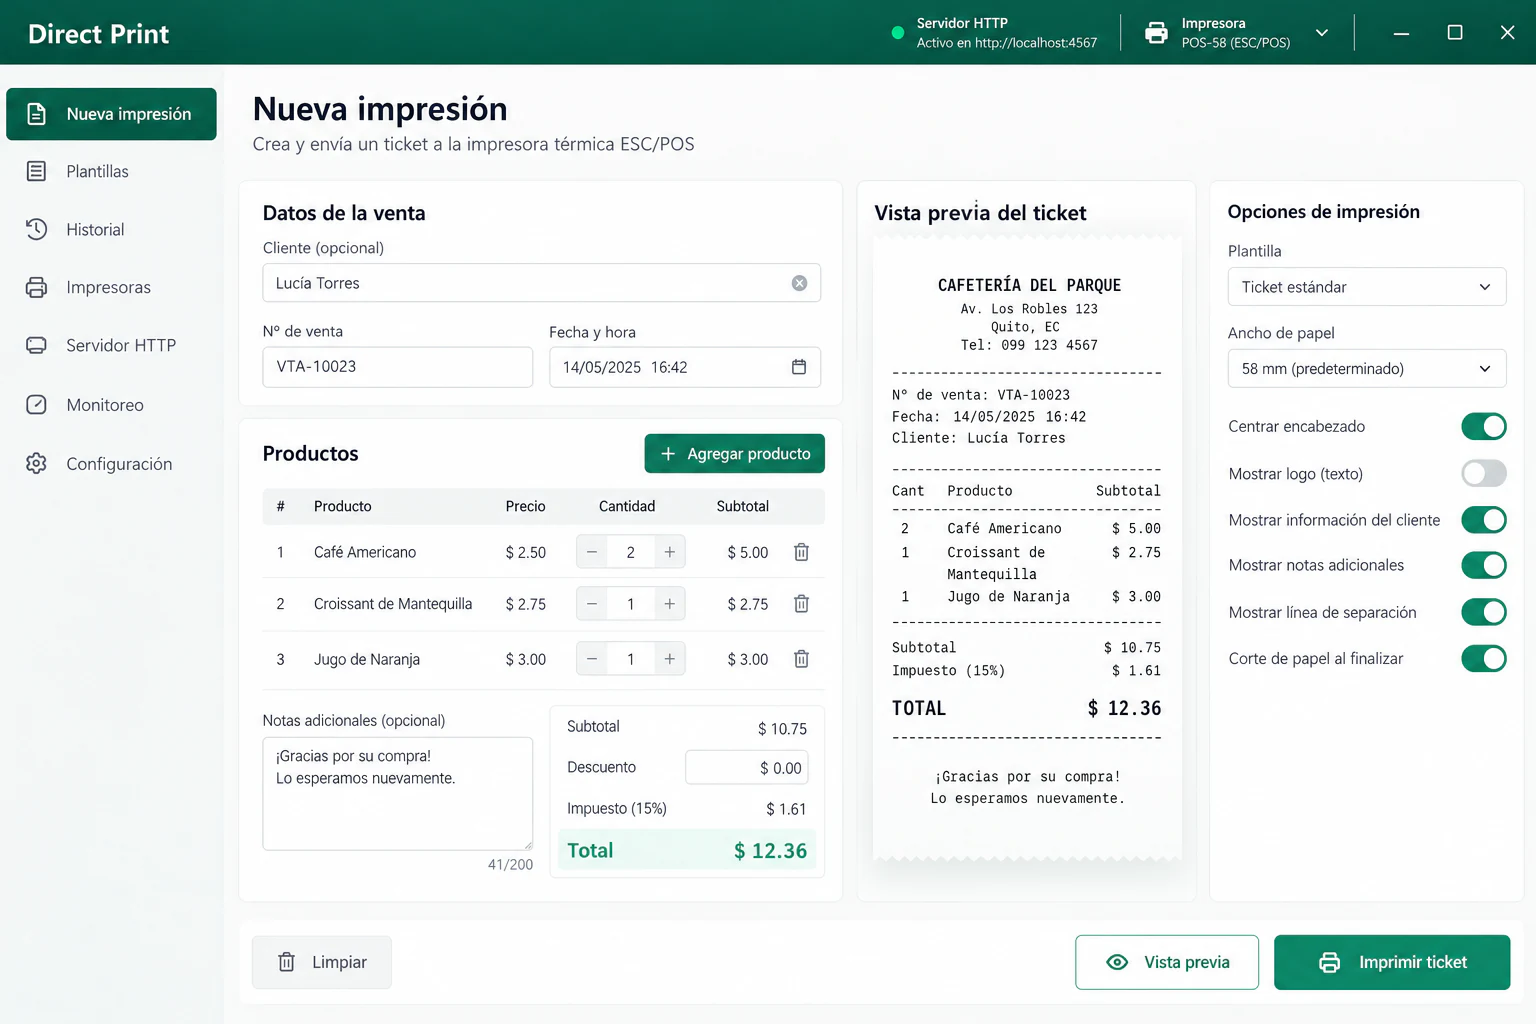Increase Croissant de Mantequilla quantity
The image size is (1536, 1024).
click(669, 604)
